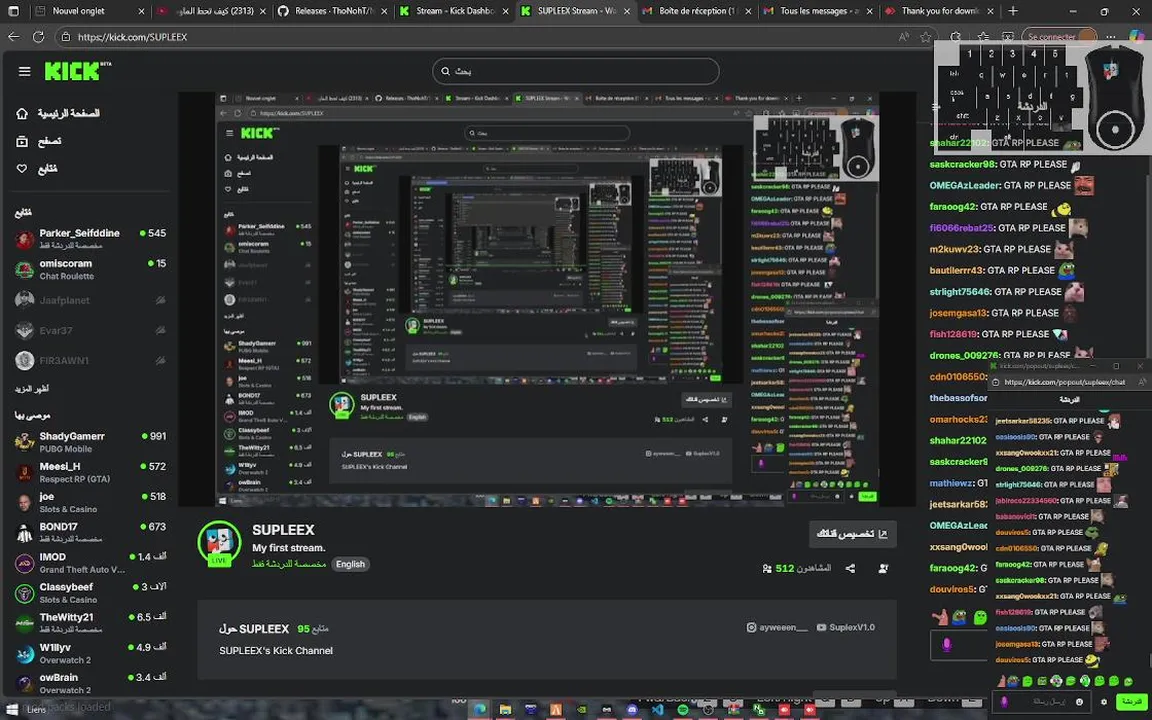Viewport: 1152px width, 720px height.
Task: Go to home page via house icon
Action: tap(22, 113)
